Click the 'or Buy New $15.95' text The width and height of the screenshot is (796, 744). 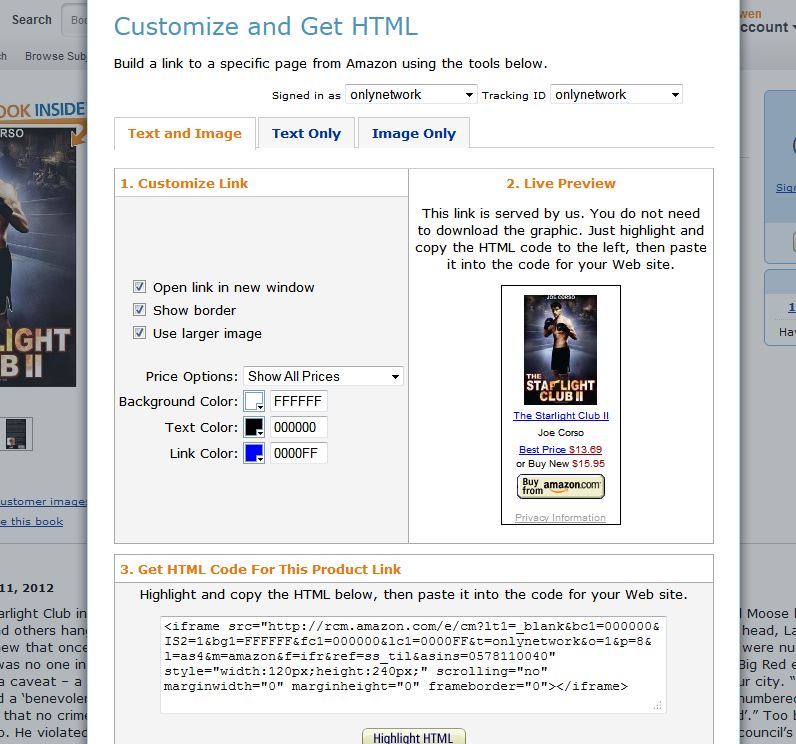click(560, 464)
